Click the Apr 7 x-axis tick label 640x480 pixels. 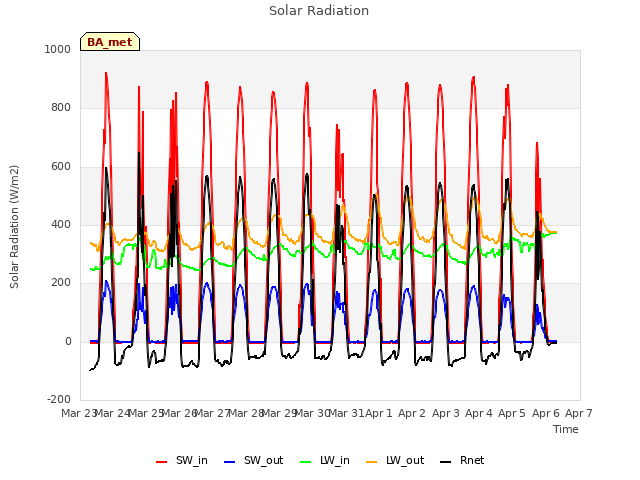coord(579,413)
